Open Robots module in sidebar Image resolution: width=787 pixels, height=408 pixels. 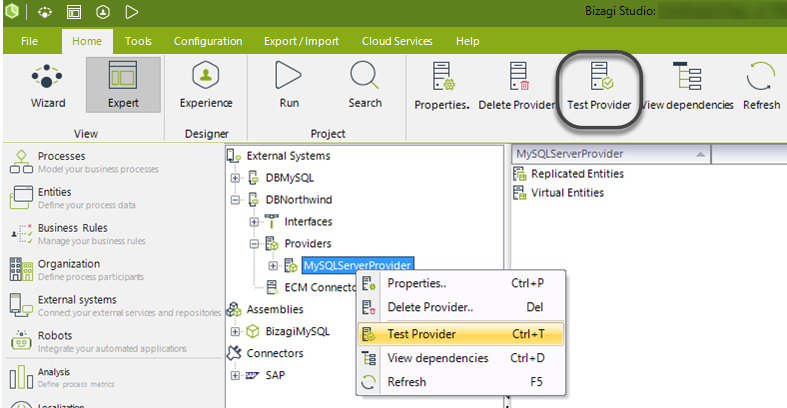click(x=113, y=341)
